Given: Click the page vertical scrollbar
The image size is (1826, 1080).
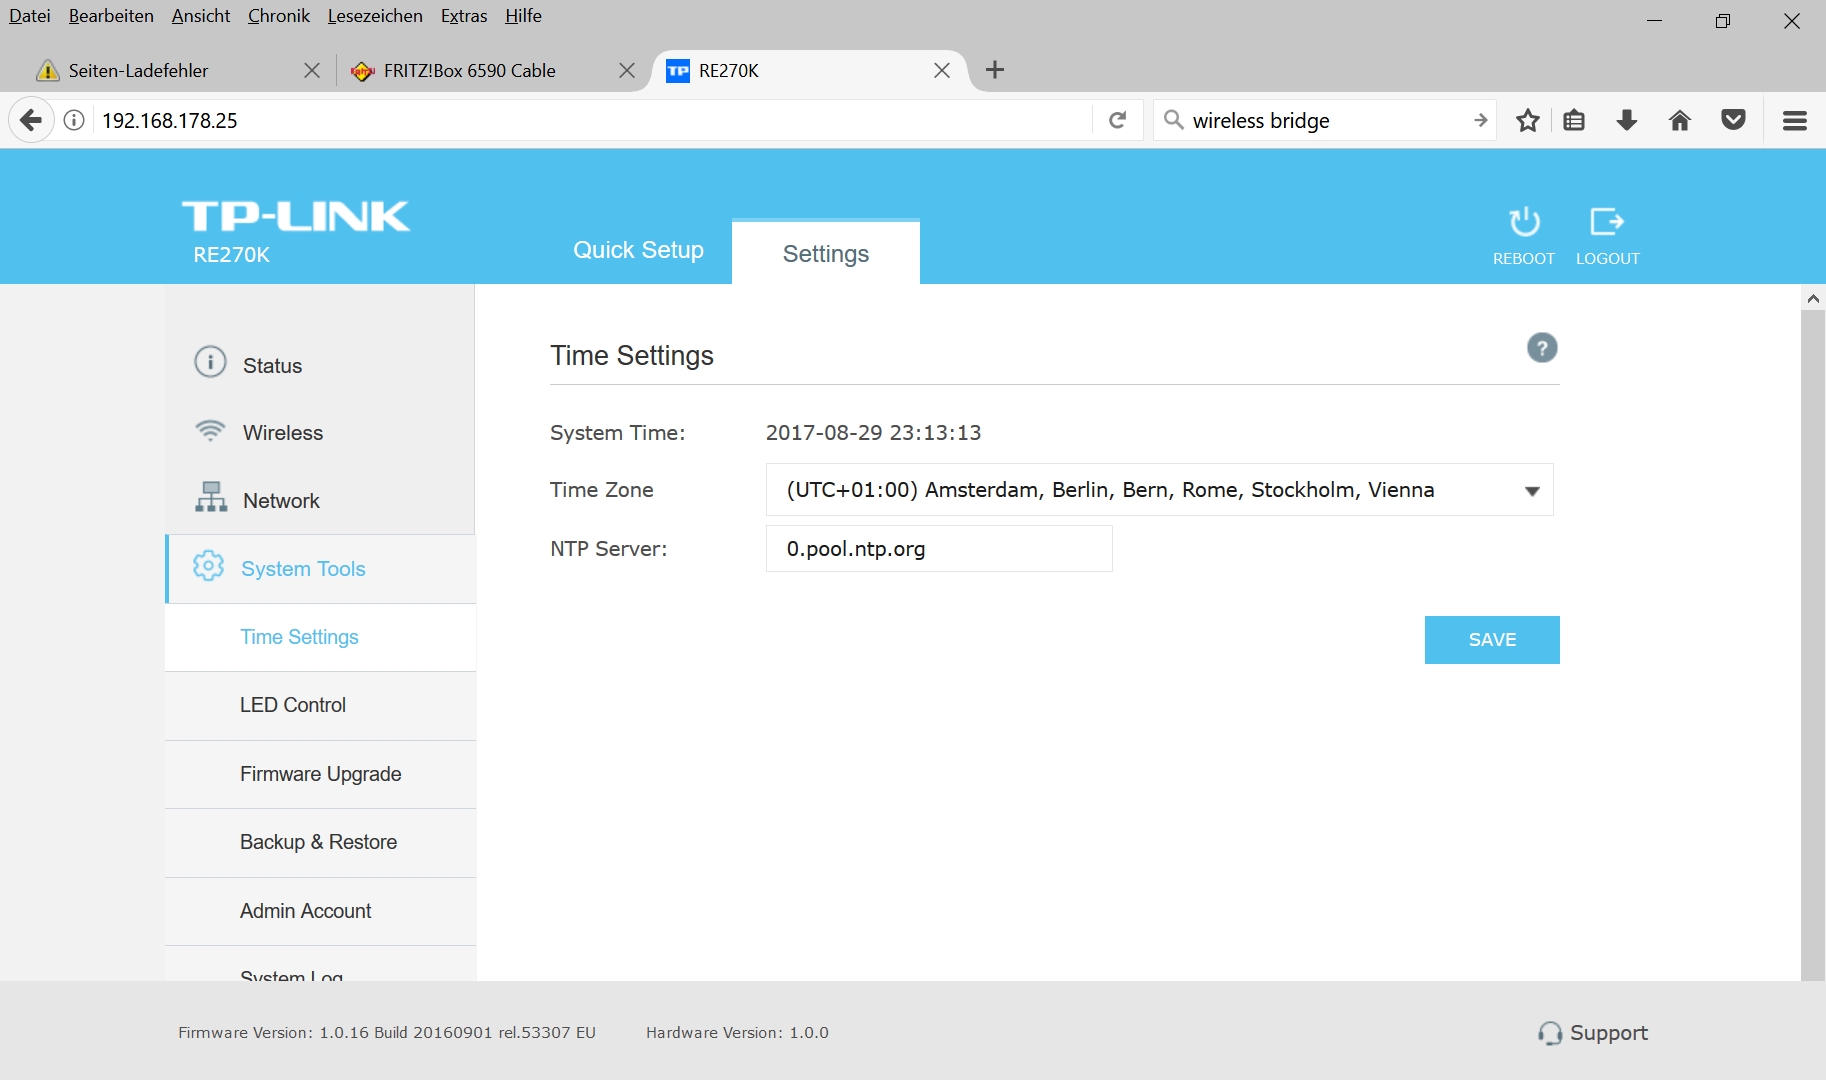Looking at the screenshot, I should click(1813, 645).
